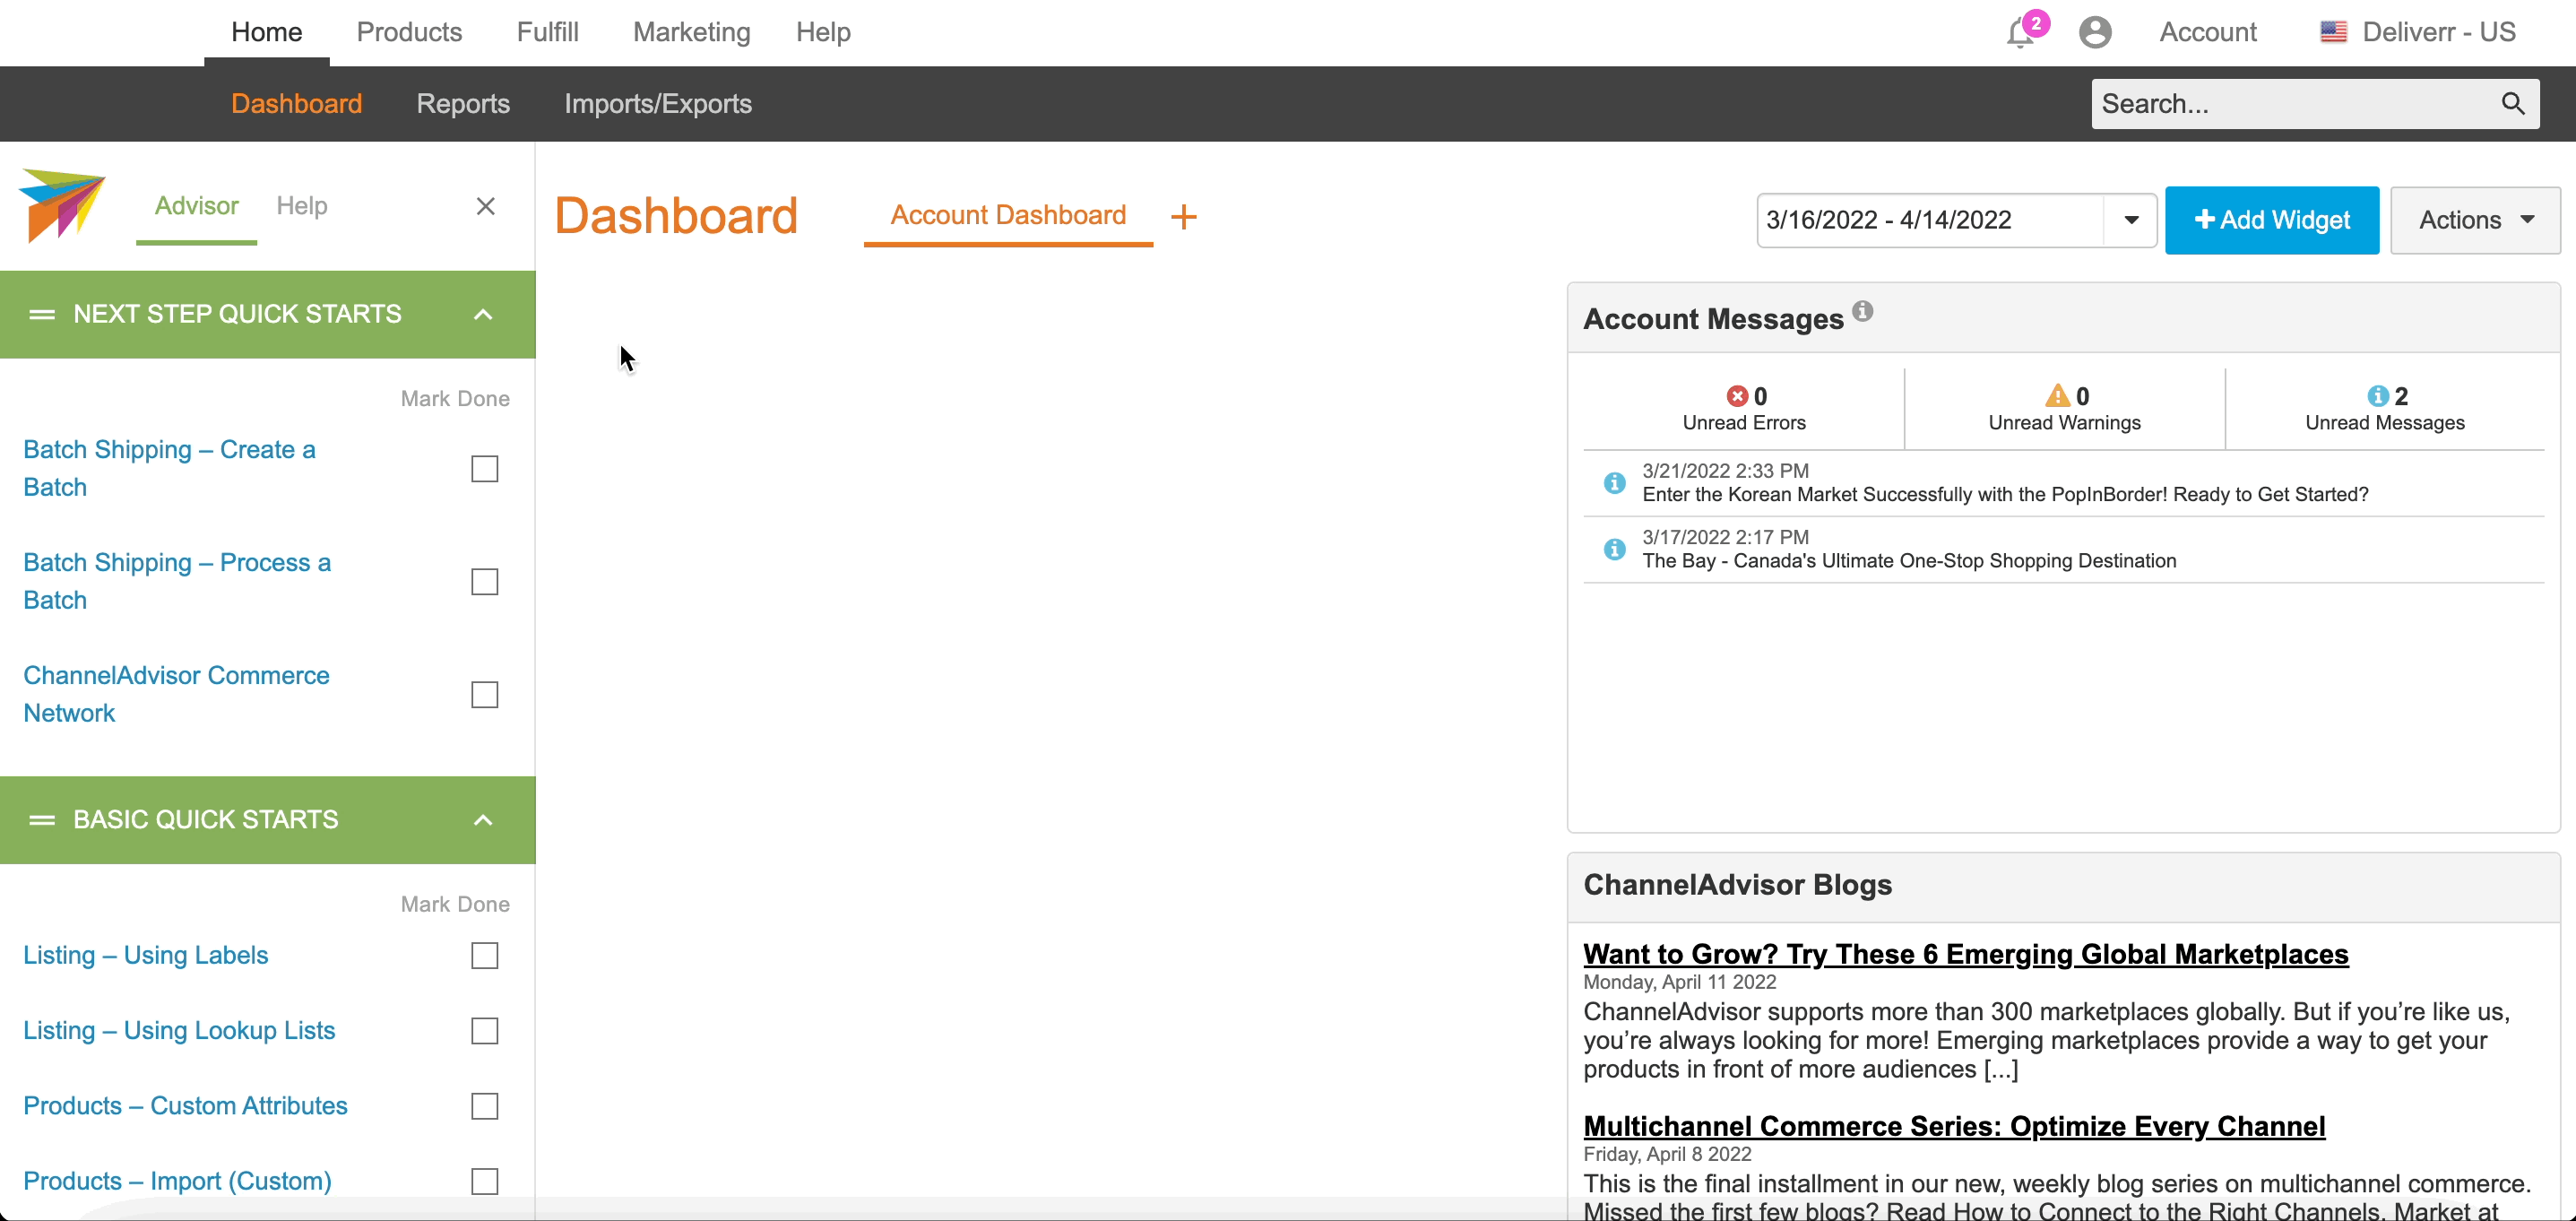This screenshot has height=1221, width=2576.
Task: Switch to Imports/Exports tab
Action: (x=658, y=104)
